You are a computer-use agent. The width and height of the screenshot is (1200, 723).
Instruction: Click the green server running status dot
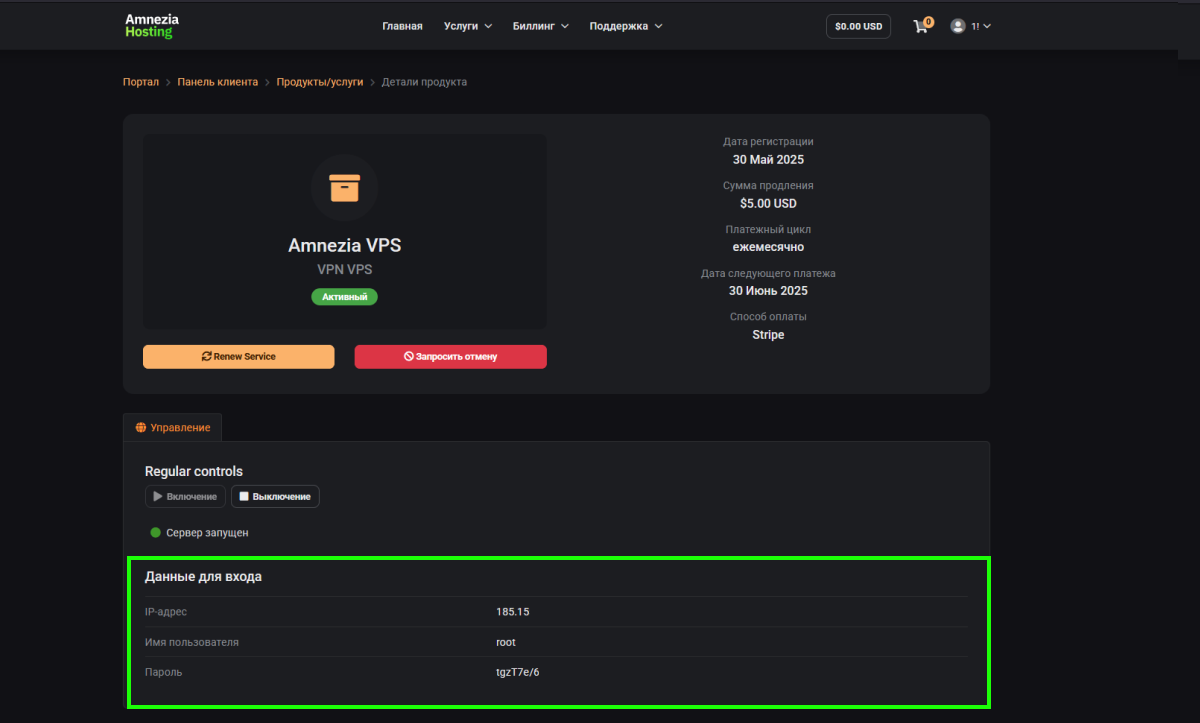tap(155, 533)
